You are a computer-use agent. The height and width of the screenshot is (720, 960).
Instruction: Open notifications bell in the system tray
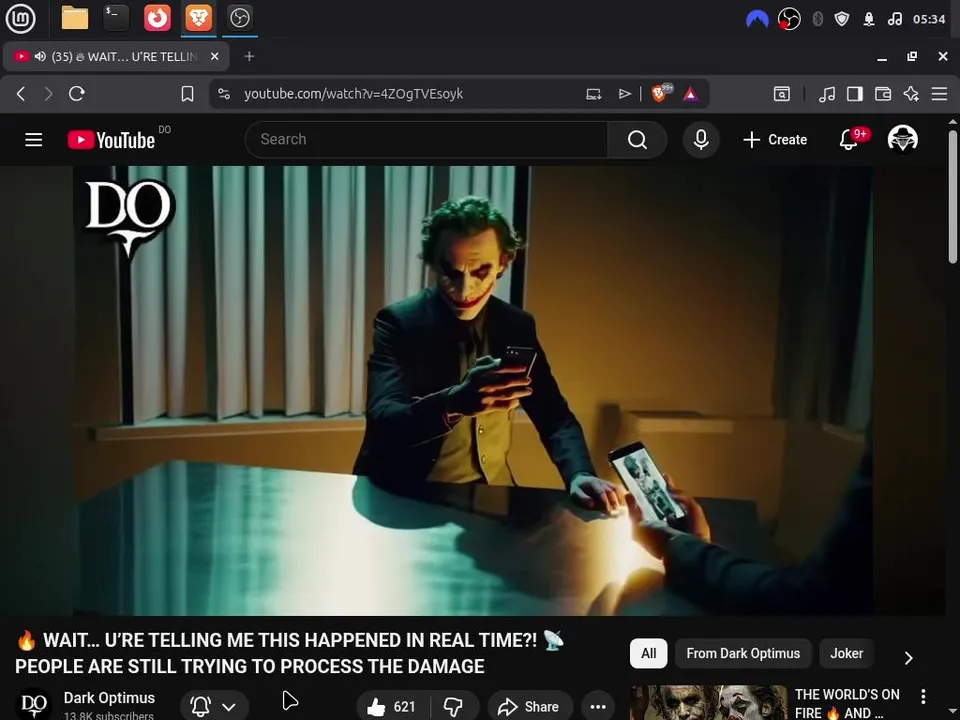tap(869, 19)
